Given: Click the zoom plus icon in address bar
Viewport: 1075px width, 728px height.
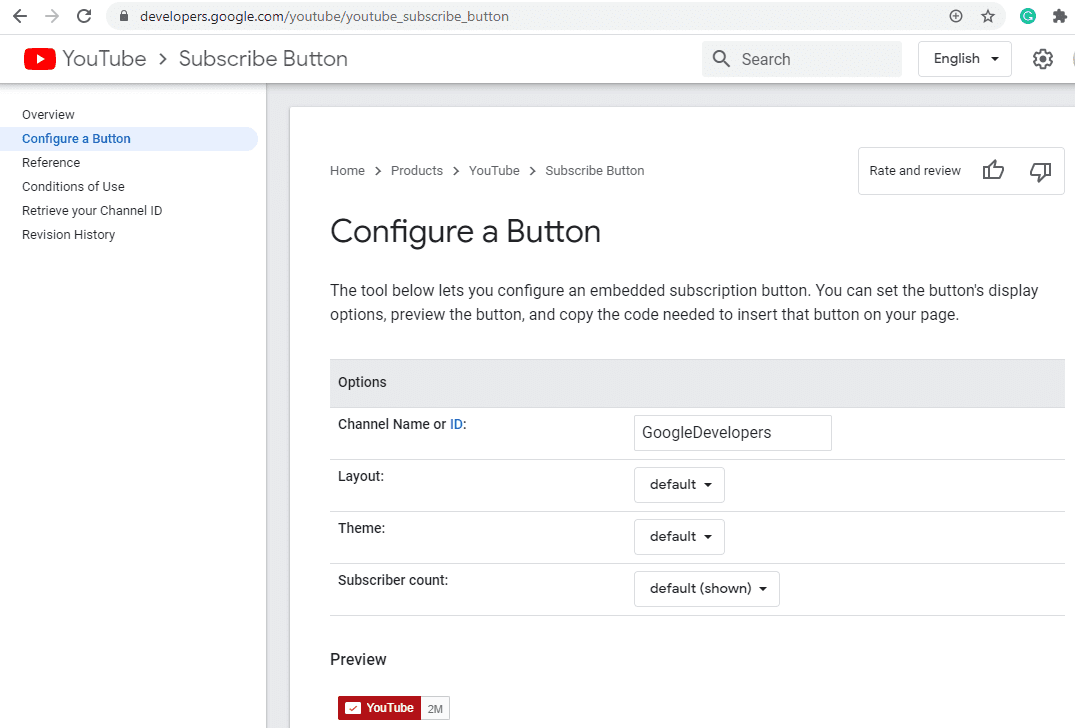Looking at the screenshot, I should click(x=956, y=16).
